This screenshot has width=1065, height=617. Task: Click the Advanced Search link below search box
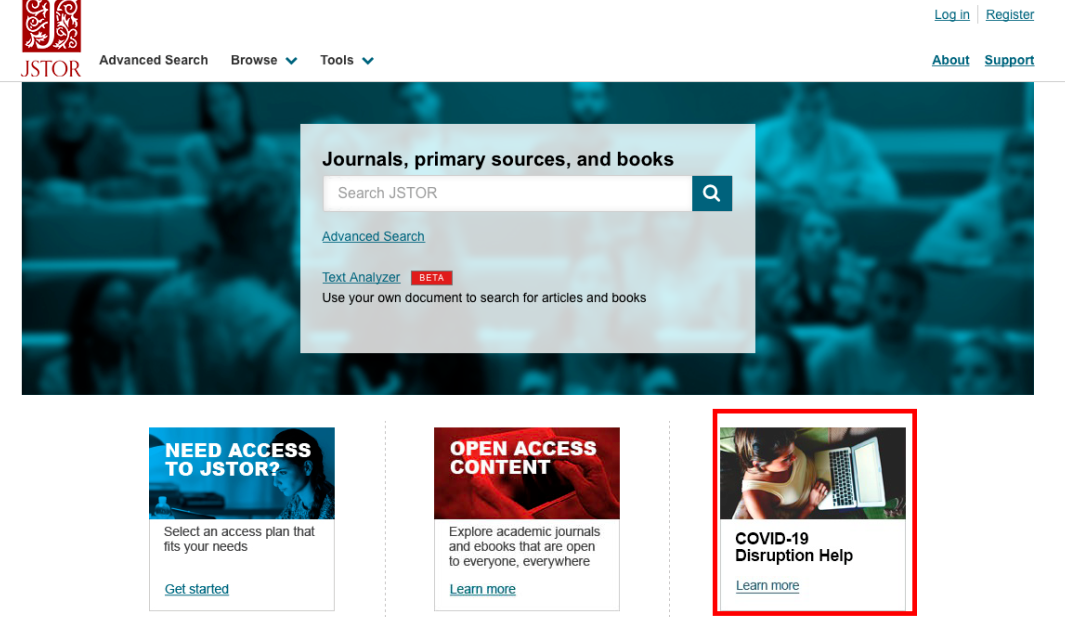(373, 237)
